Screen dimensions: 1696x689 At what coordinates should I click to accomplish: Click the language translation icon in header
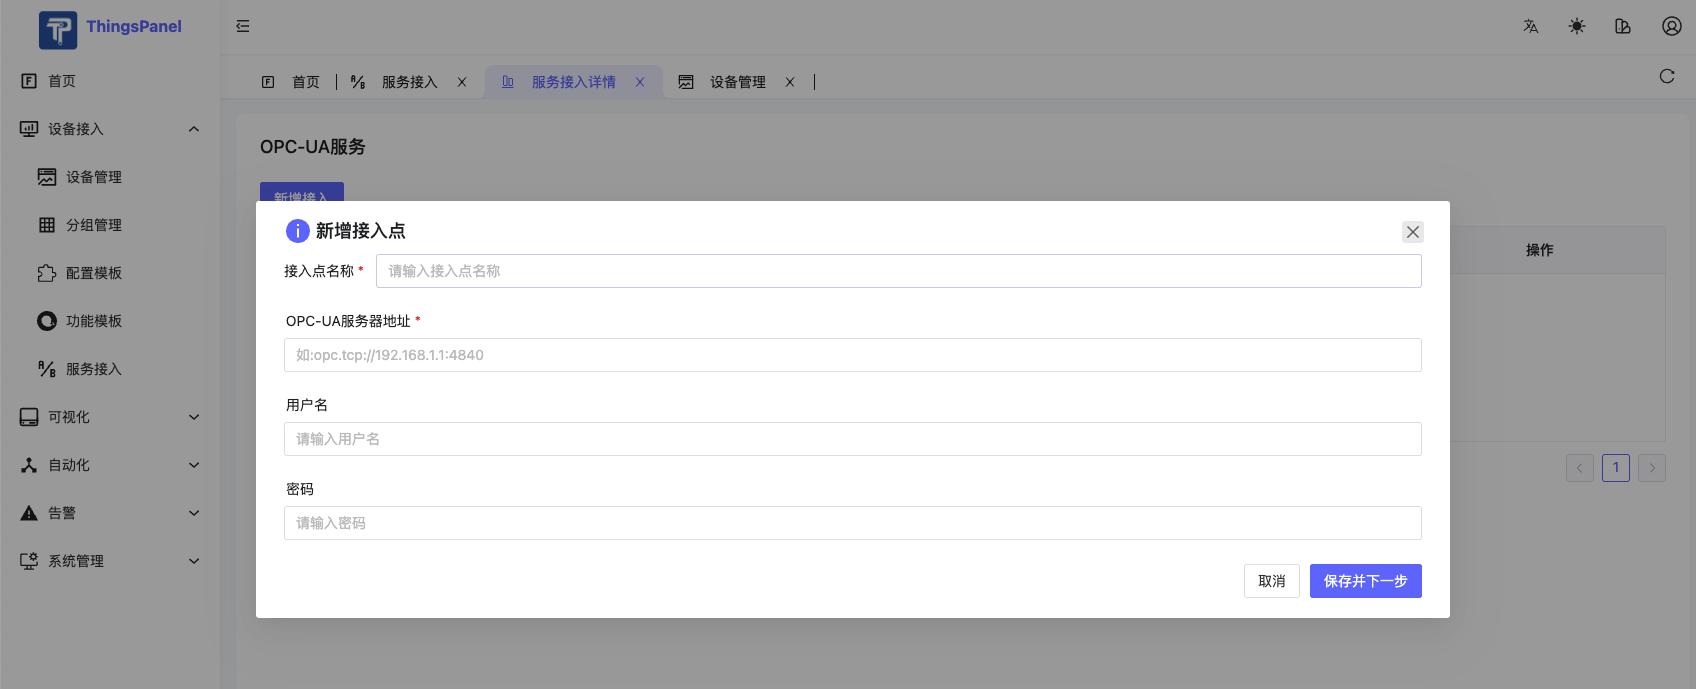click(1530, 27)
